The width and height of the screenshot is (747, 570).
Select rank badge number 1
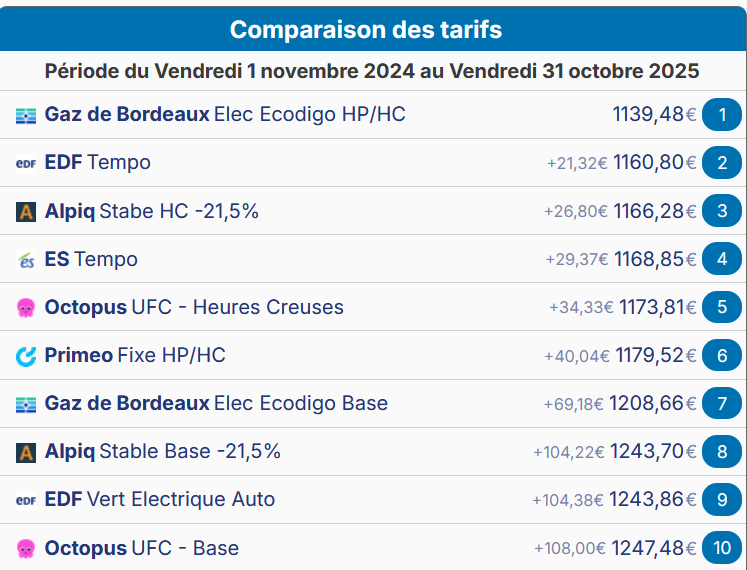(x=722, y=115)
